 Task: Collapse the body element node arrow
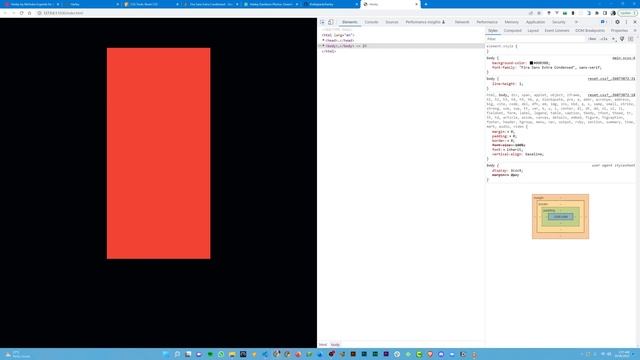coord(323,46)
